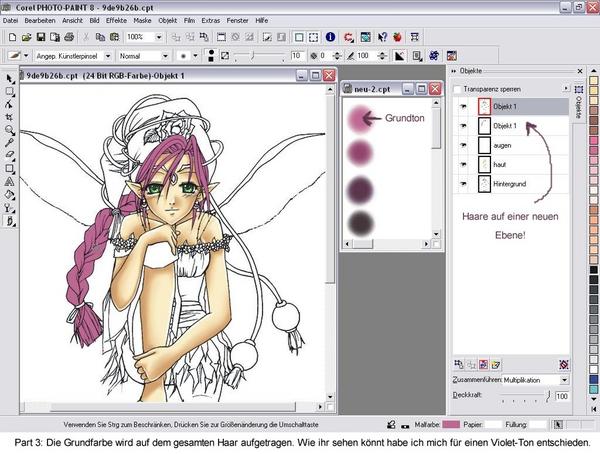Select the Hintergrund layer row

coord(512,184)
